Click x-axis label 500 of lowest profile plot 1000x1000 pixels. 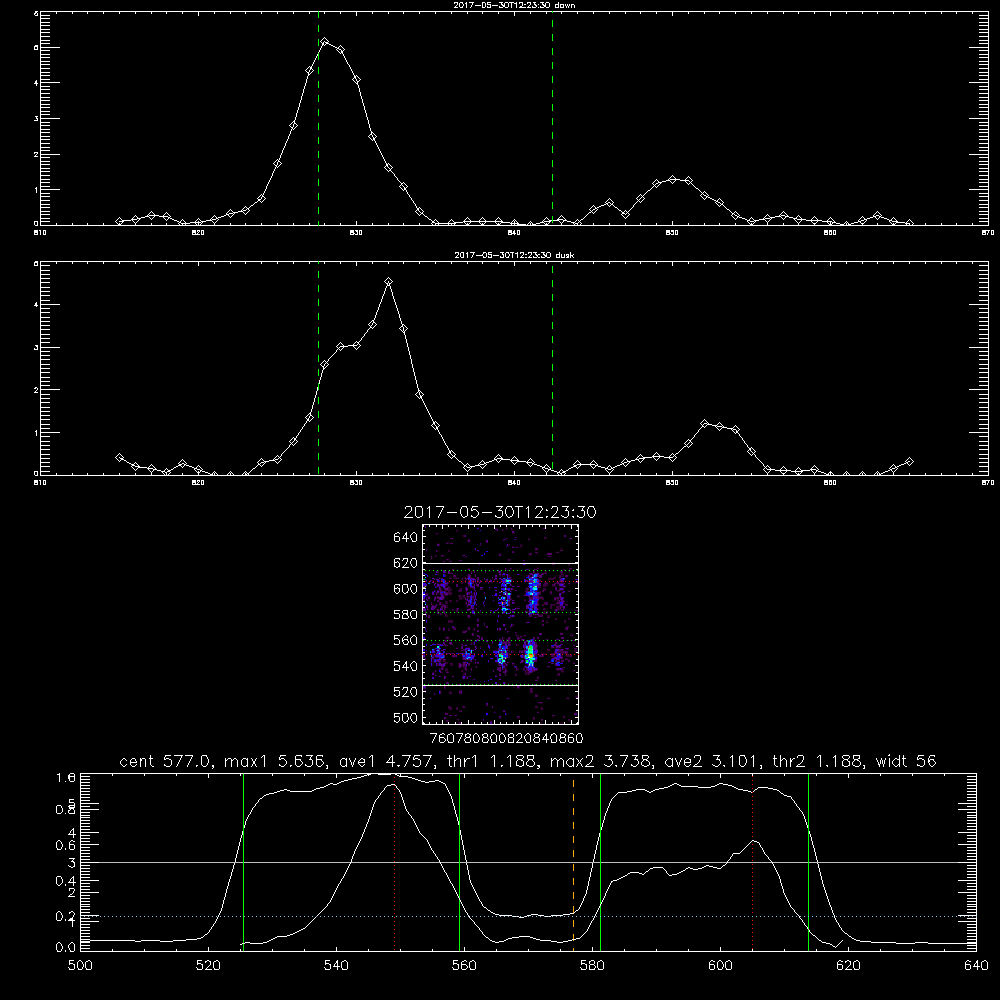80,966
